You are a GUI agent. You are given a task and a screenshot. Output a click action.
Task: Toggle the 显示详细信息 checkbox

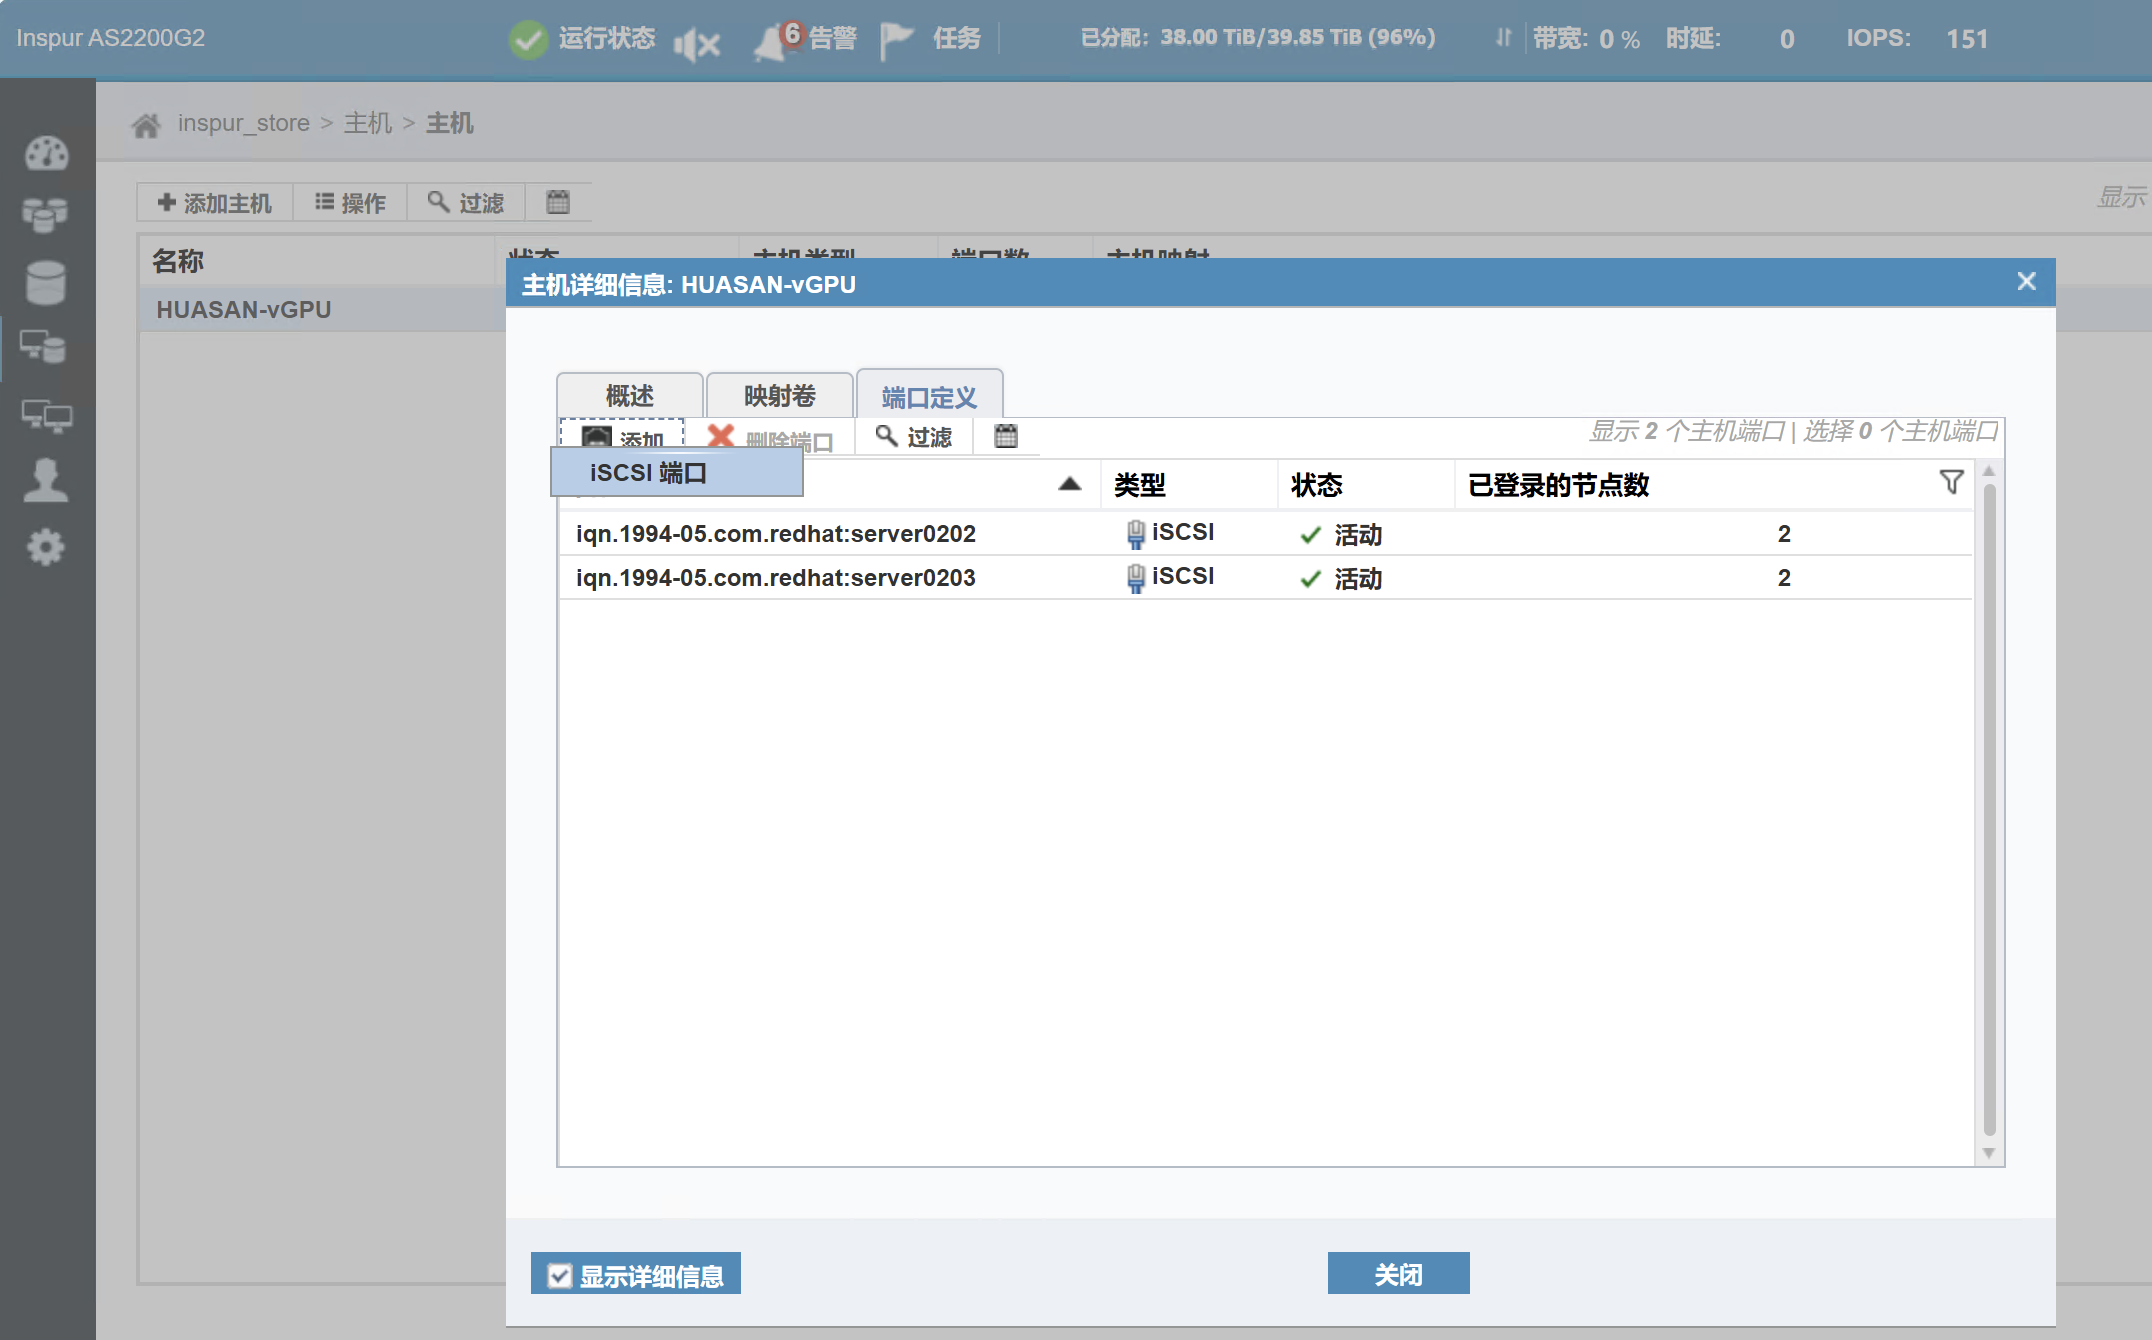coord(559,1276)
